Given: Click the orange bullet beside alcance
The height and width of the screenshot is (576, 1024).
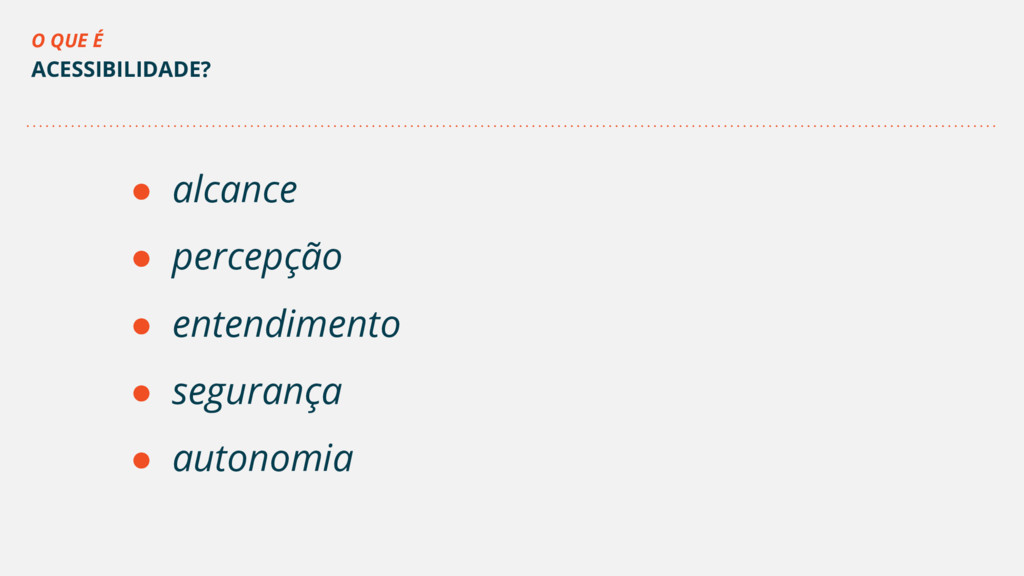Looking at the screenshot, I should 141,191.
